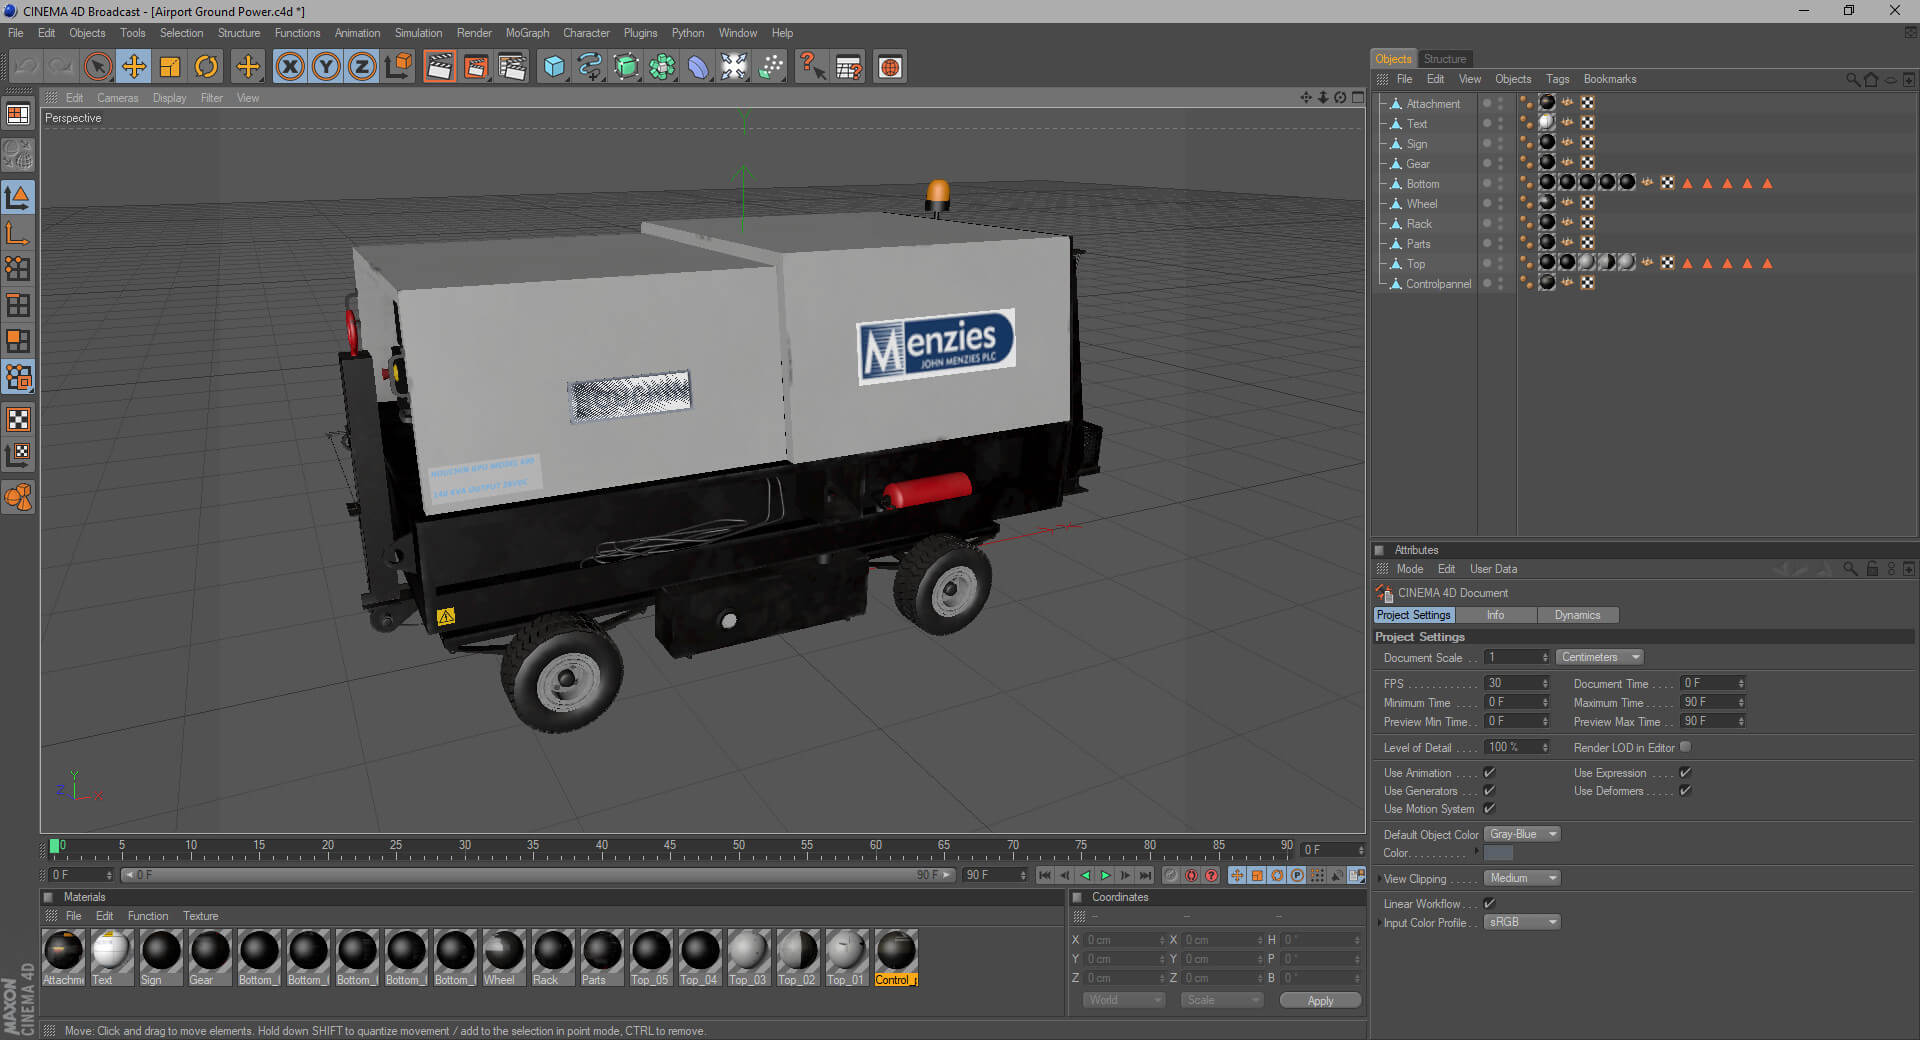Viewport: 1920px width, 1040px height.
Task: Select the Top_03 material thumbnail
Action: [747, 951]
